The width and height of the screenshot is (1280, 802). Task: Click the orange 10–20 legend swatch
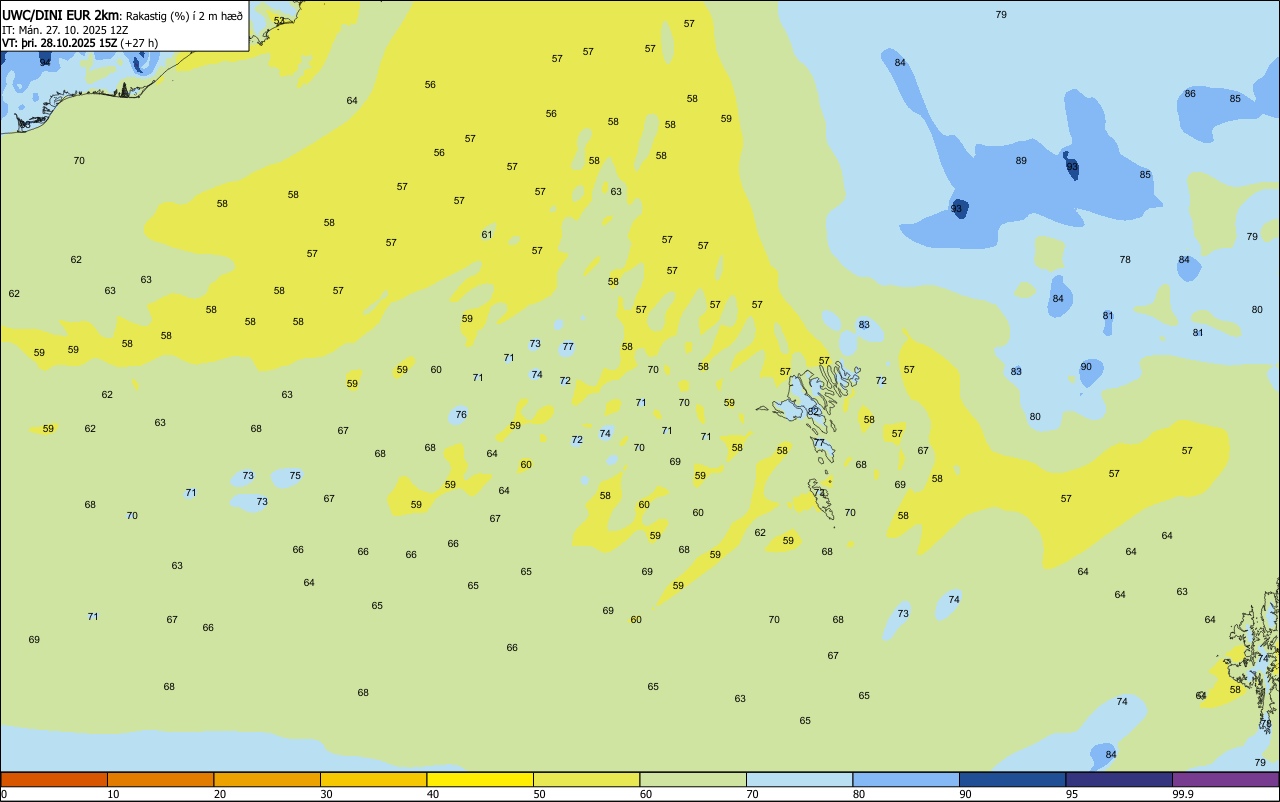coord(160,779)
